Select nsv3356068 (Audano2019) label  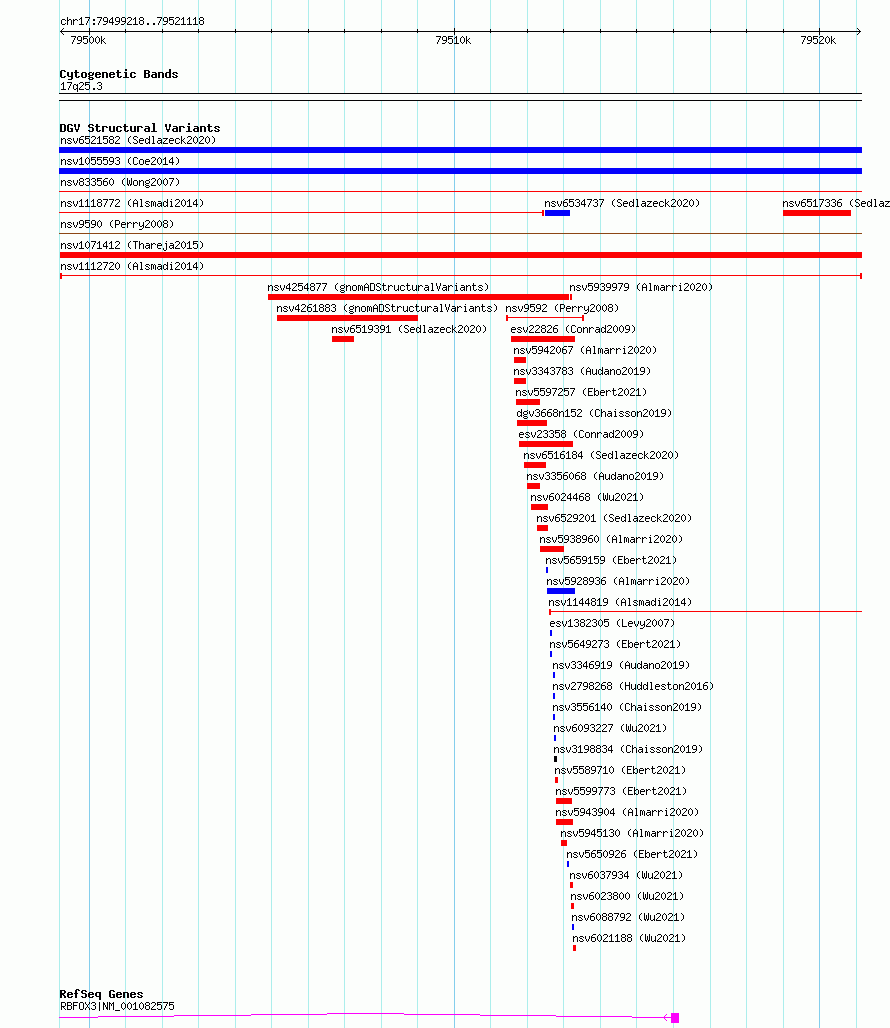pyautogui.click(x=595, y=475)
